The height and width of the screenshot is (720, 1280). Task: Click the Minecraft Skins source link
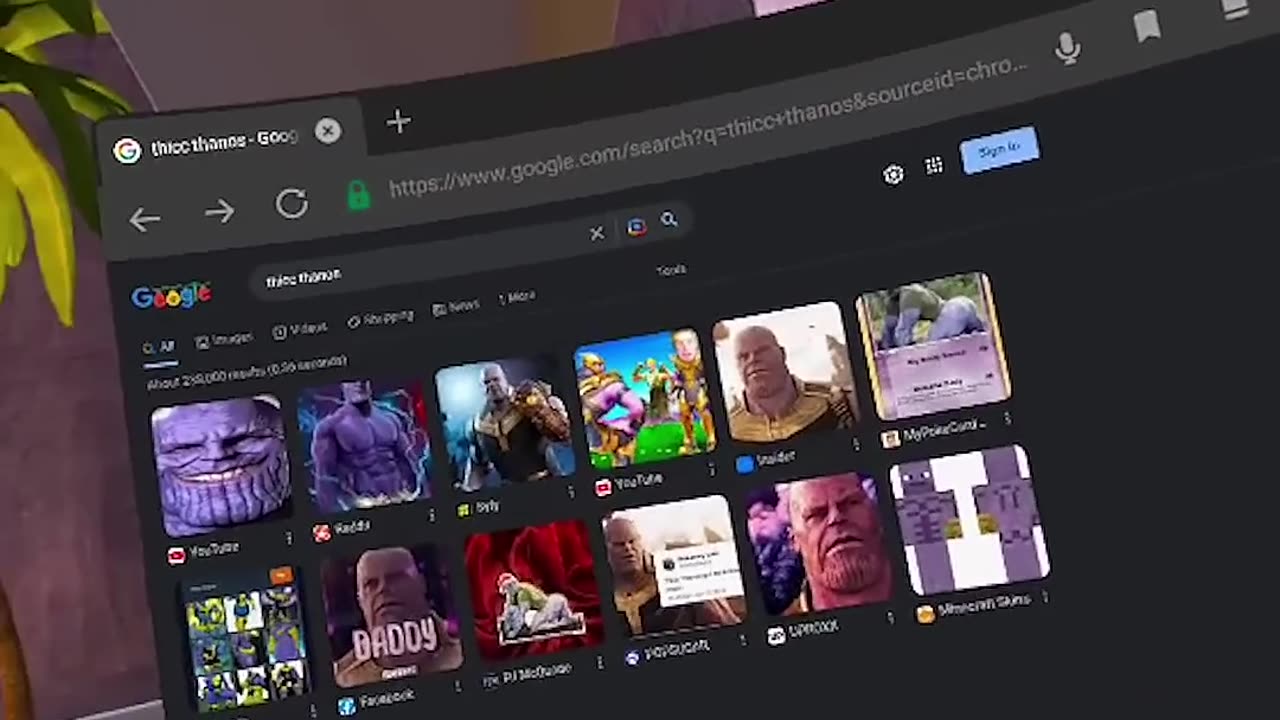(x=975, y=607)
